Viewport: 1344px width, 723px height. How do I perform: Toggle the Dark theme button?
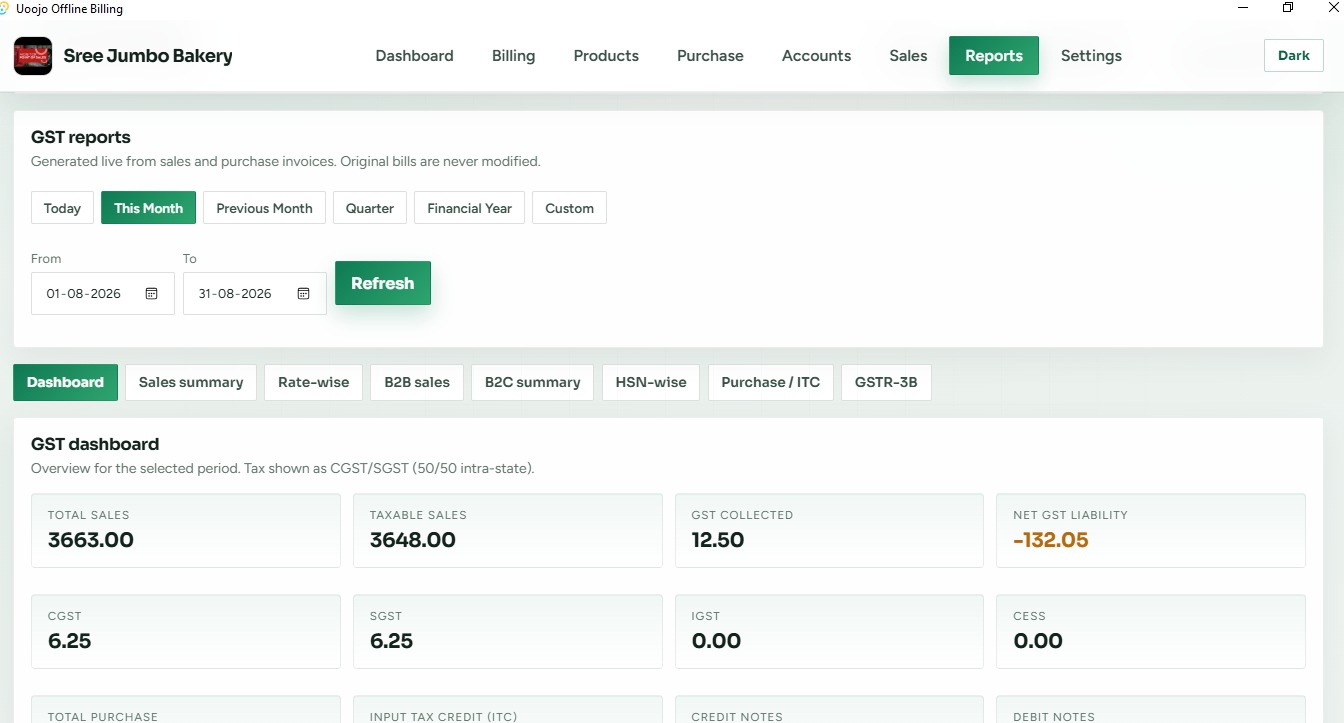[1294, 56]
